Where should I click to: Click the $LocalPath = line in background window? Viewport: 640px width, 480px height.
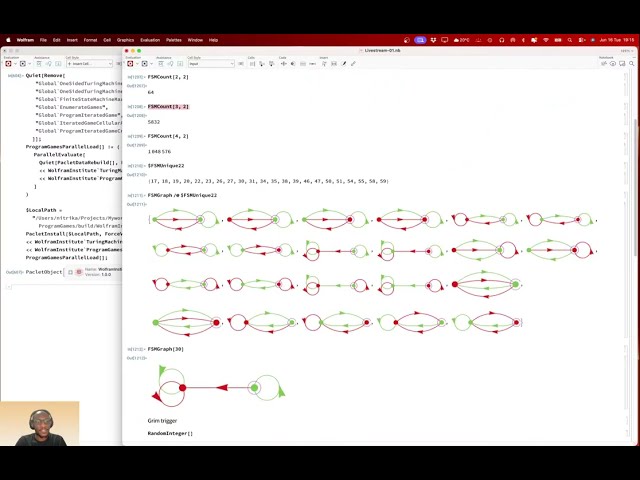coord(44,210)
